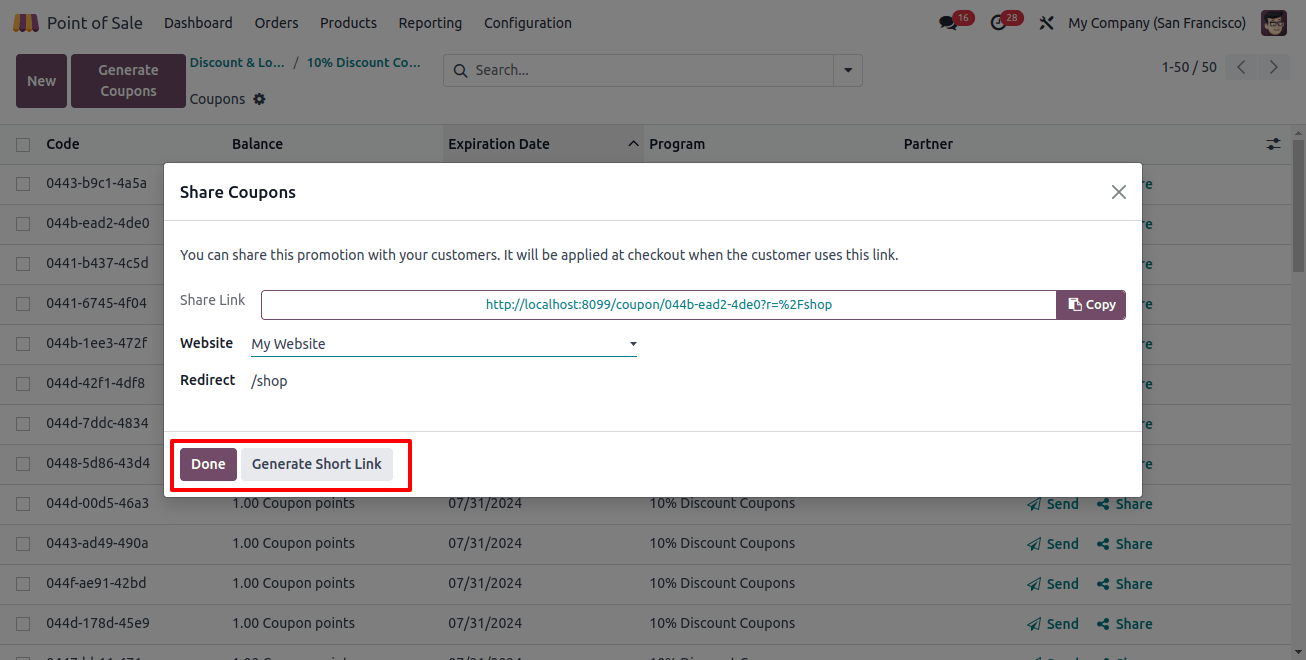
Task: Go to next page arrow
Action: point(1273,67)
